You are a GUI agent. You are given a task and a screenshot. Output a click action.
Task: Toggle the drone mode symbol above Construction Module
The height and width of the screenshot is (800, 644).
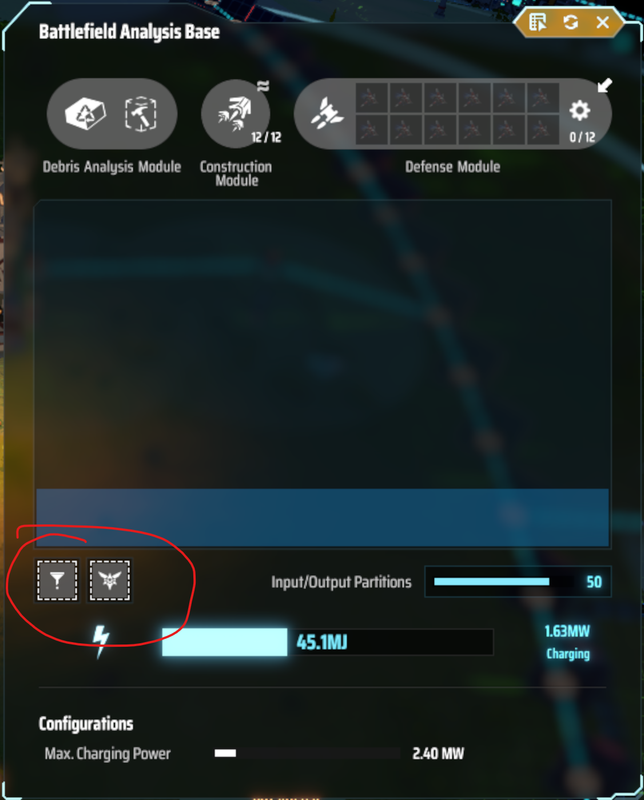coord(263,86)
